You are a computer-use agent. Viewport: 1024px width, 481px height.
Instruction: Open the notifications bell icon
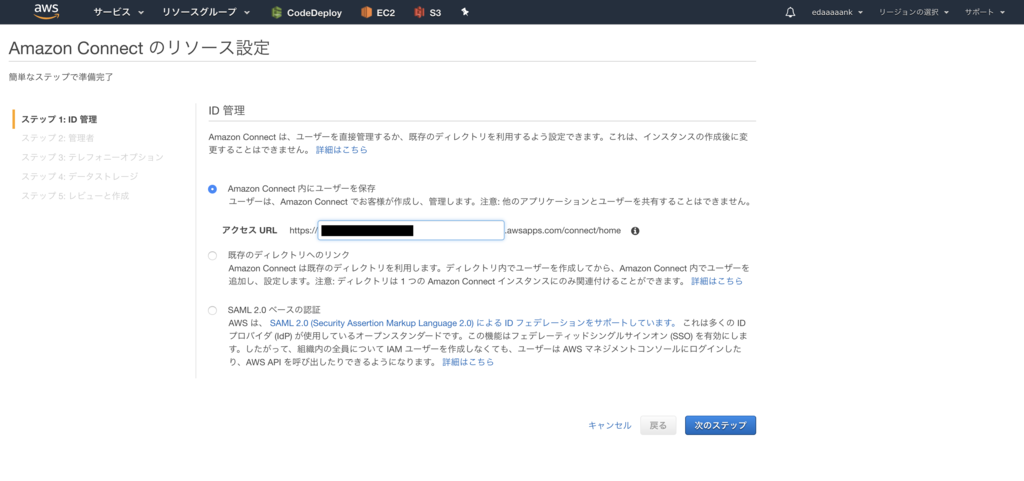790,12
